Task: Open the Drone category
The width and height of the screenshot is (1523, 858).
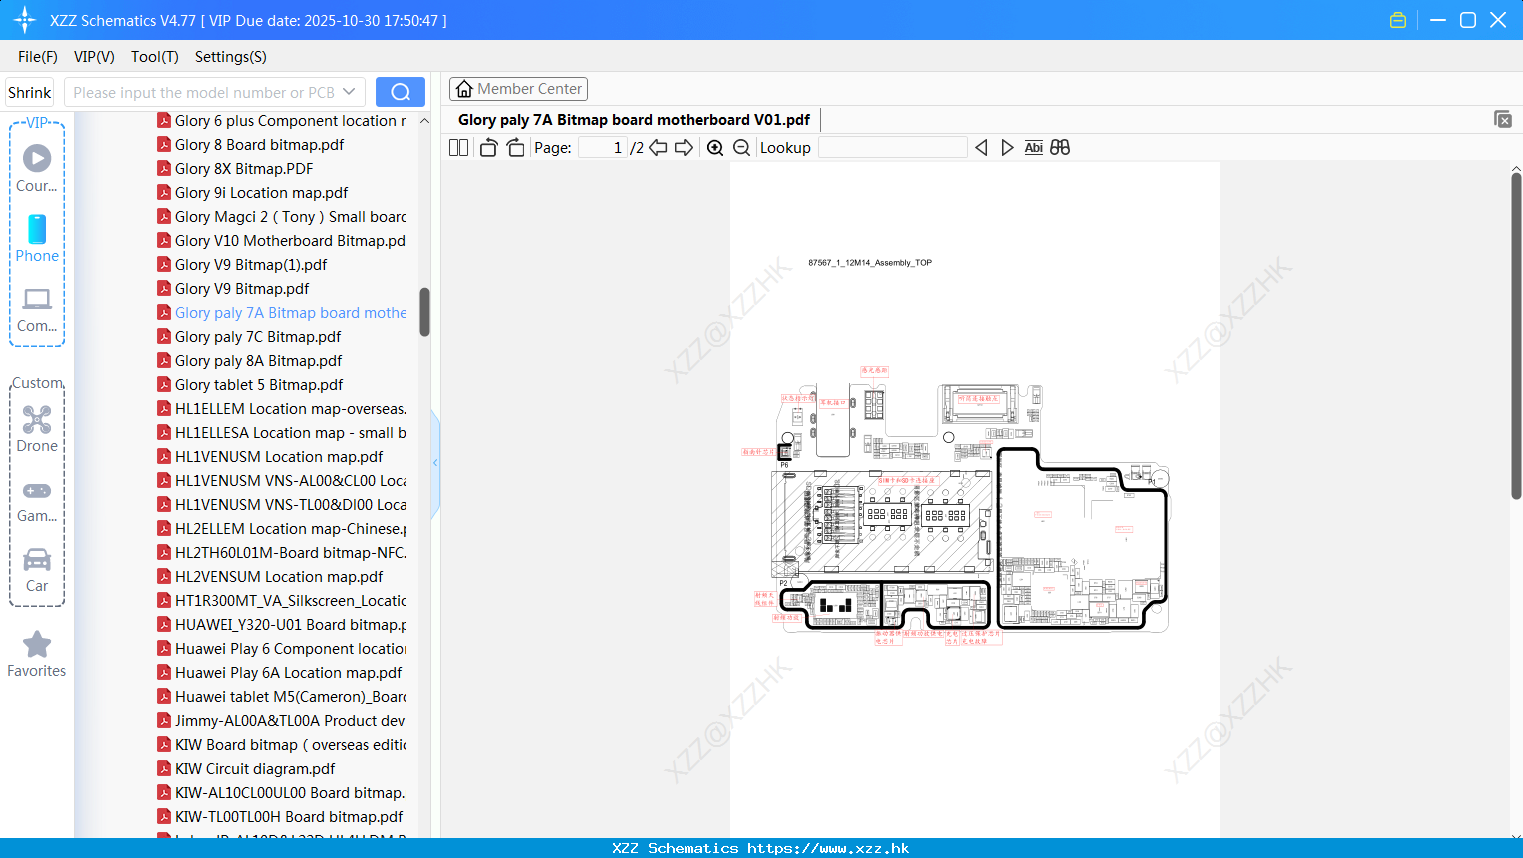Action: [37, 429]
